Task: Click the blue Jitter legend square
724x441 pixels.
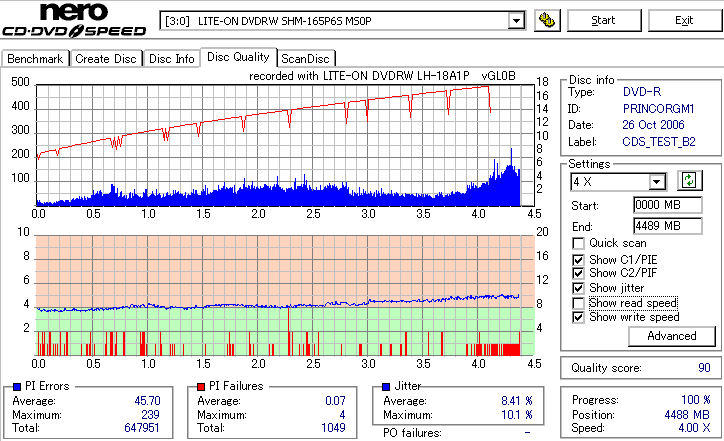Action: [x=386, y=387]
